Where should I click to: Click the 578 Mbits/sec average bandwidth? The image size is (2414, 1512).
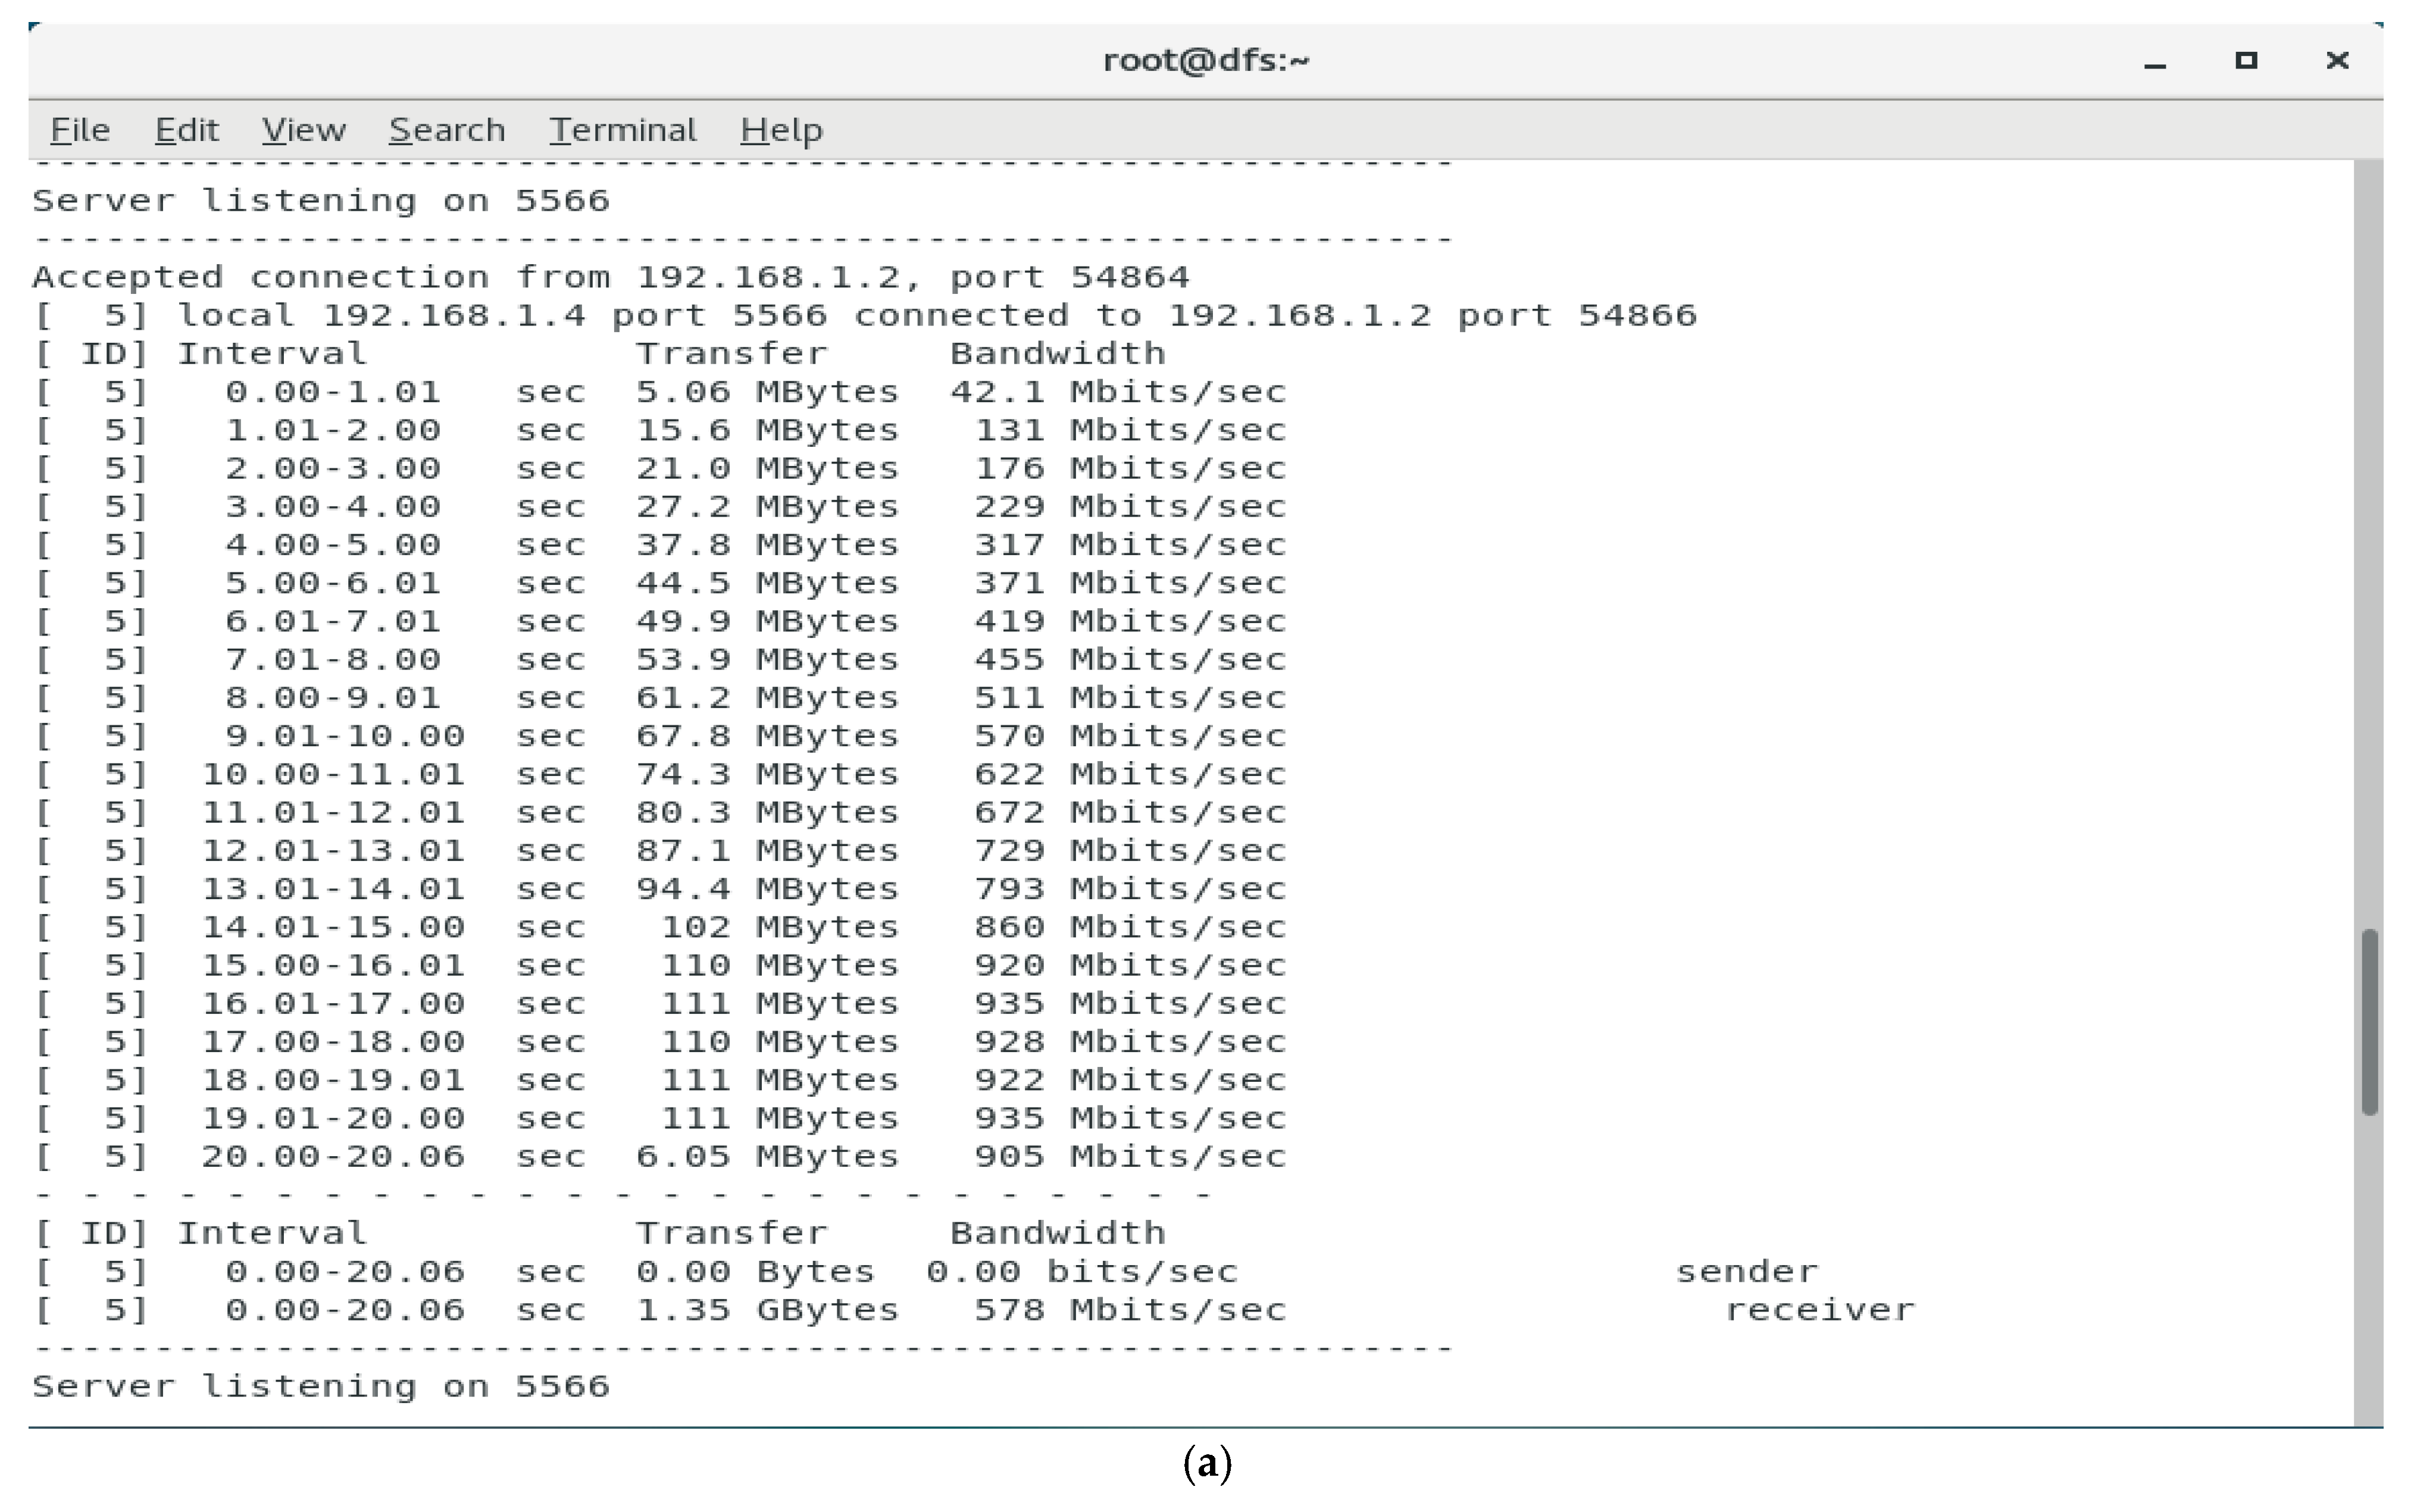coord(1130,1310)
